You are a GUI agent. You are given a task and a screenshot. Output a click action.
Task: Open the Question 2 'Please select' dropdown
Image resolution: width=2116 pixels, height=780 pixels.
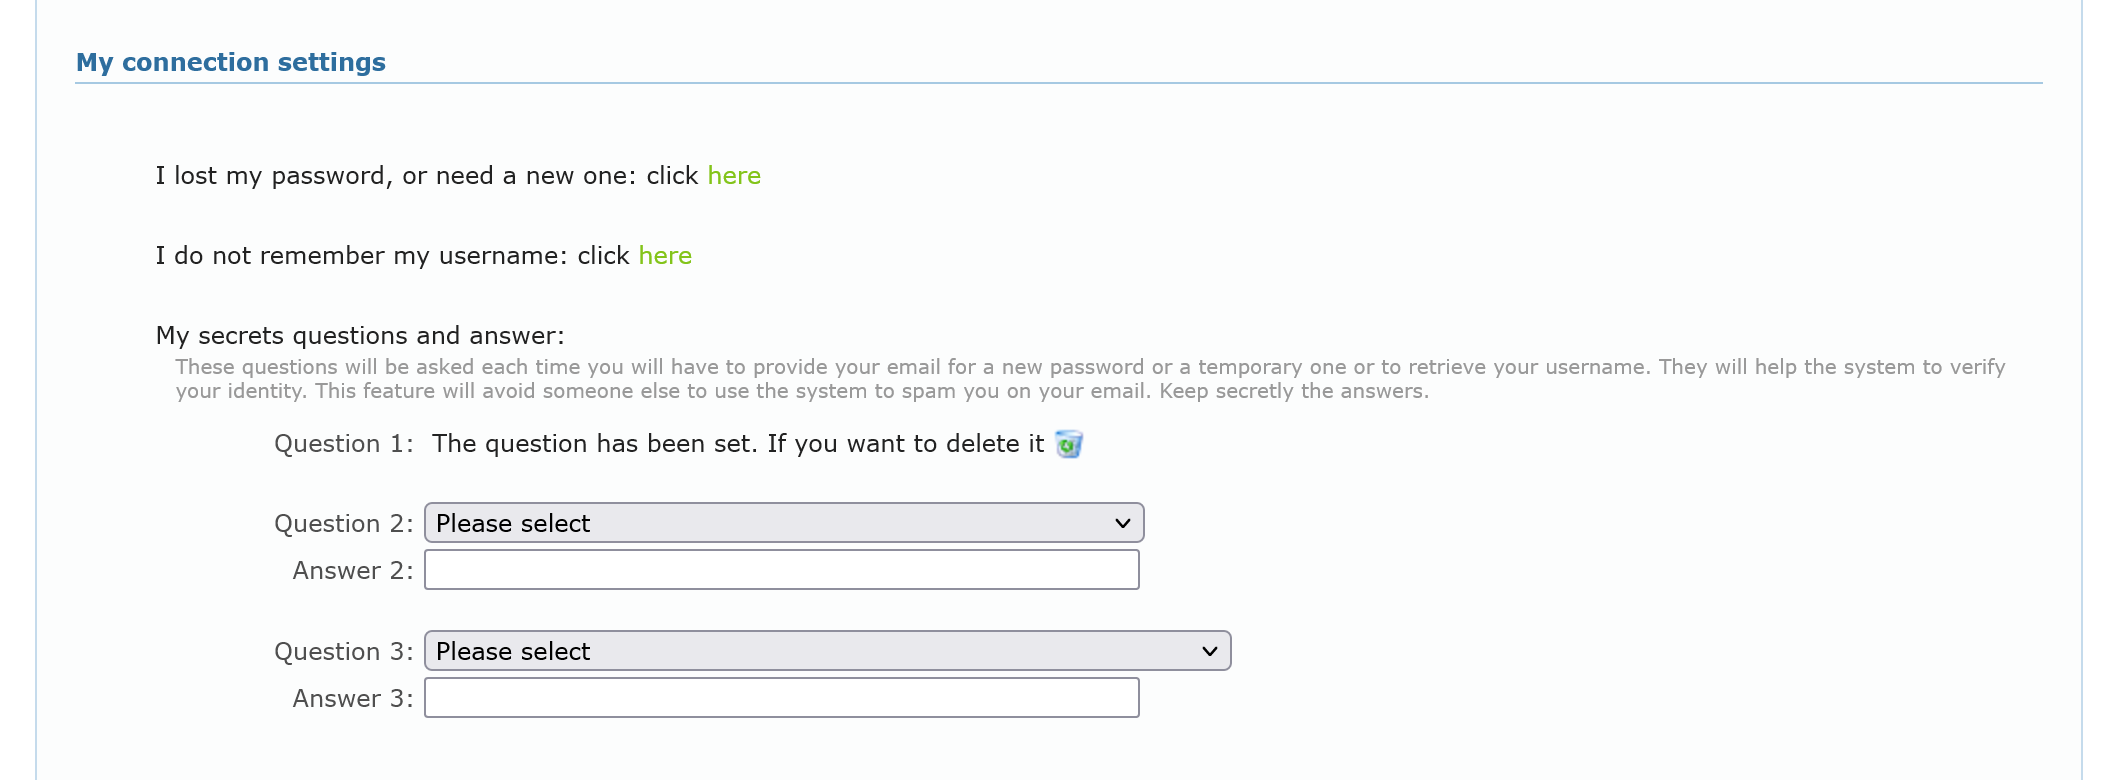[770, 523]
